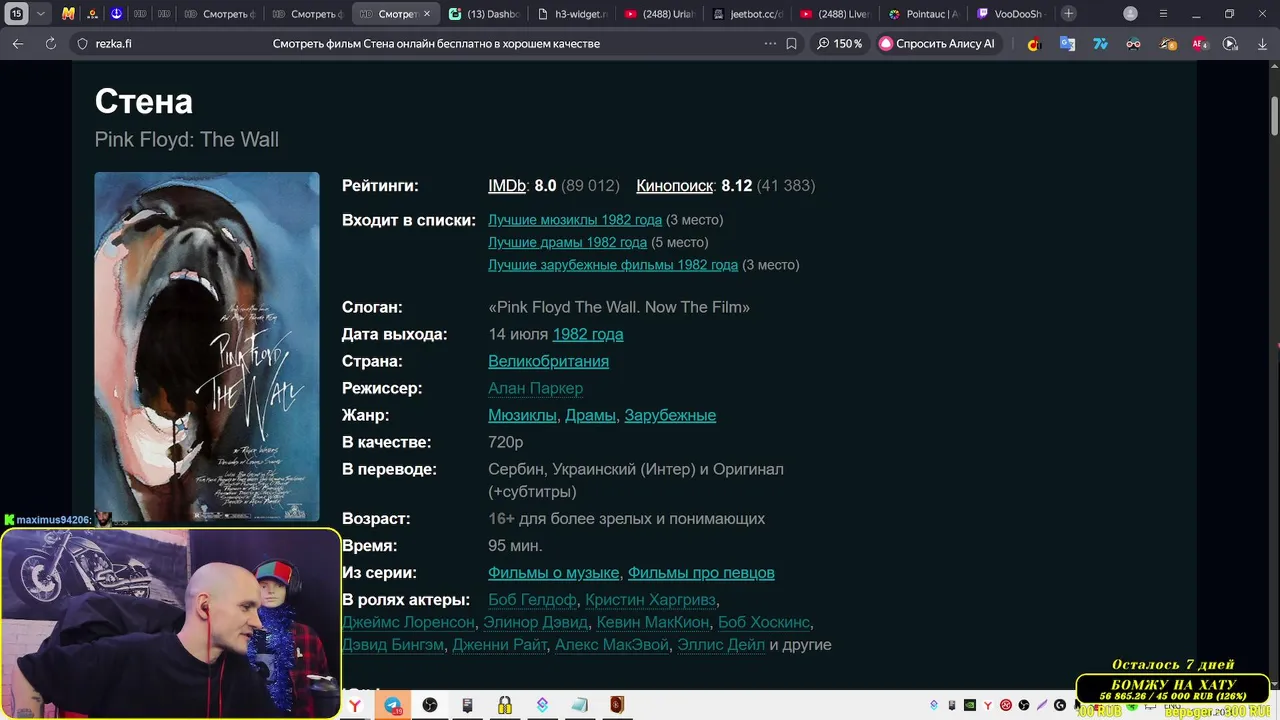Open the browser hamburger menu

click(1163, 14)
